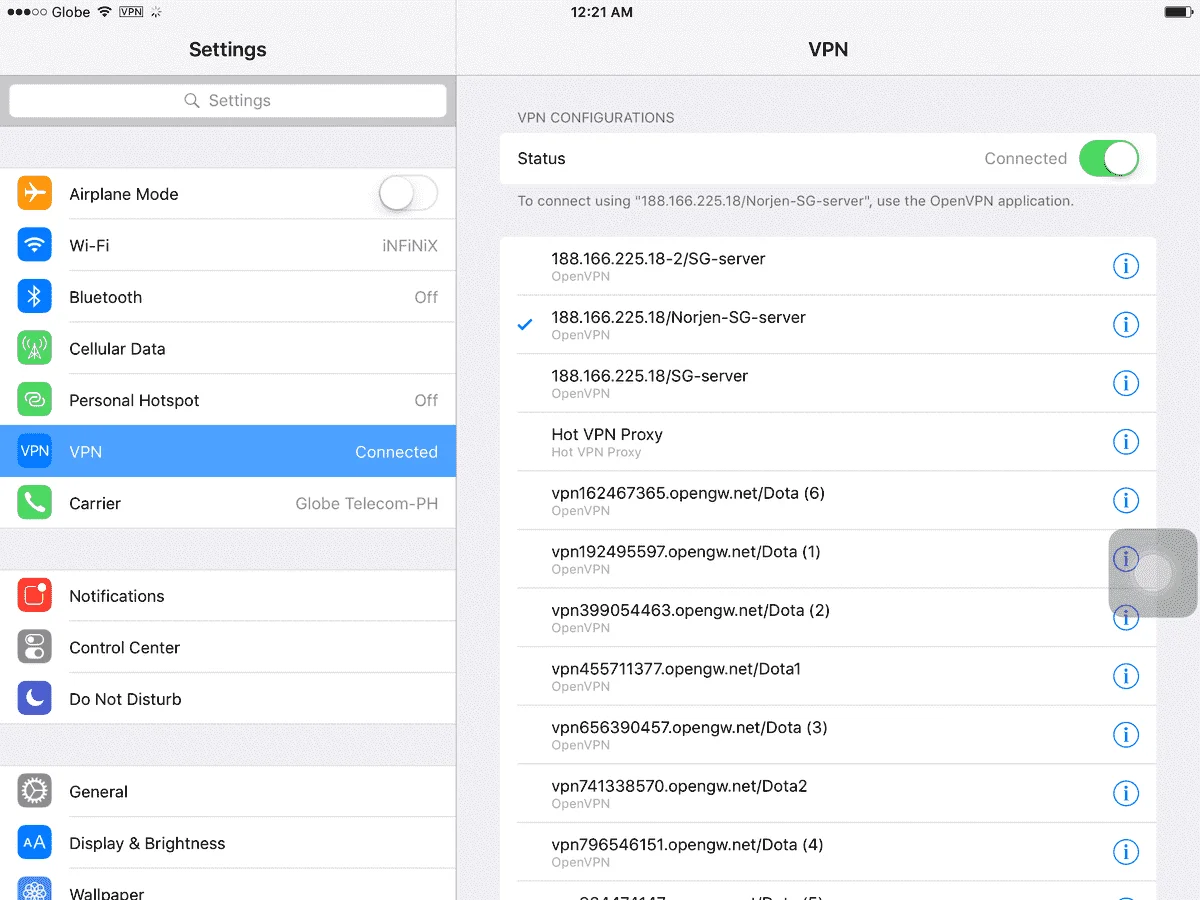Tap the Do Not Disturb moon icon
Image resolution: width=1200 pixels, height=900 pixels.
[x=35, y=699]
